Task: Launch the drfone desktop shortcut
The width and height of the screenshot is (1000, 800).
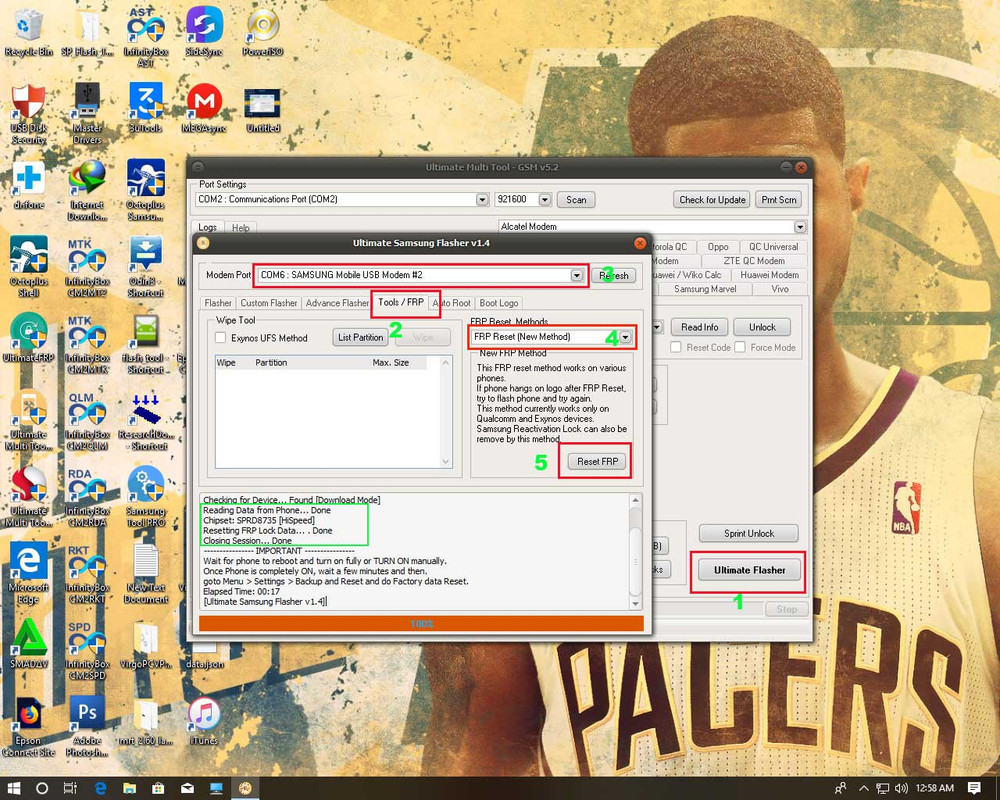Action: pos(28,185)
